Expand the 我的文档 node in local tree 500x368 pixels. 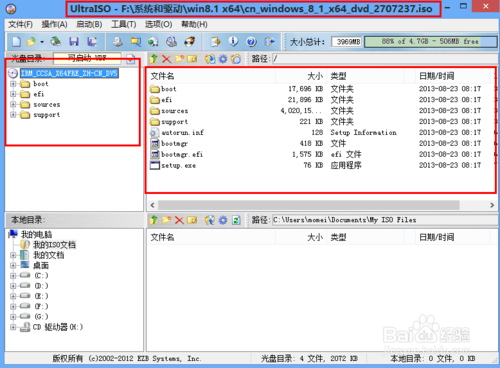click(x=13, y=255)
